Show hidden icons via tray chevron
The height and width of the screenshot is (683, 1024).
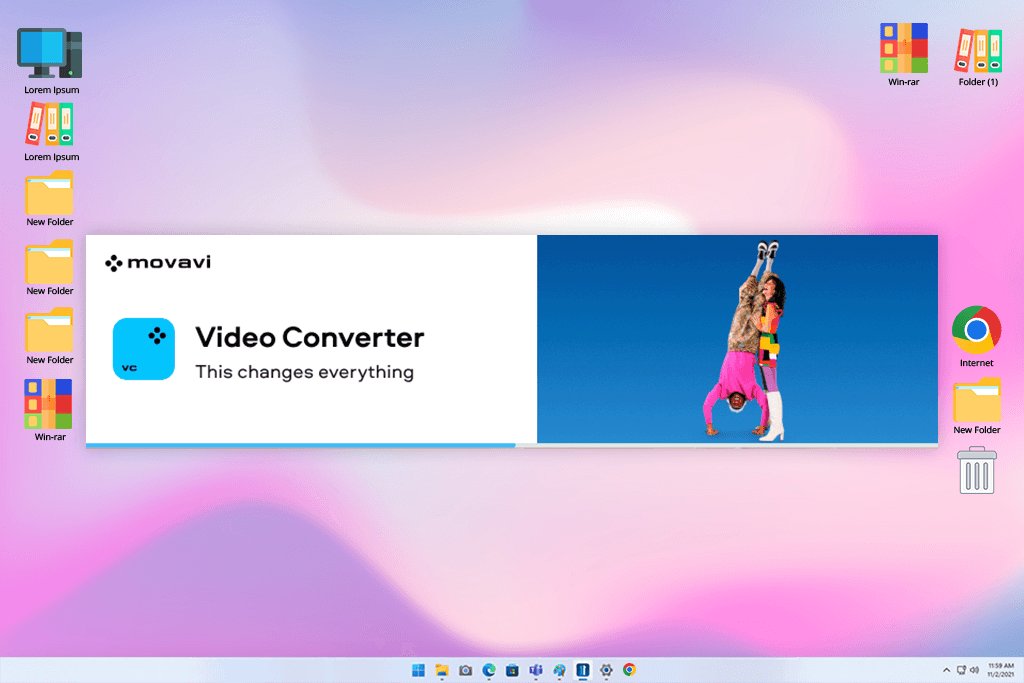click(x=946, y=670)
